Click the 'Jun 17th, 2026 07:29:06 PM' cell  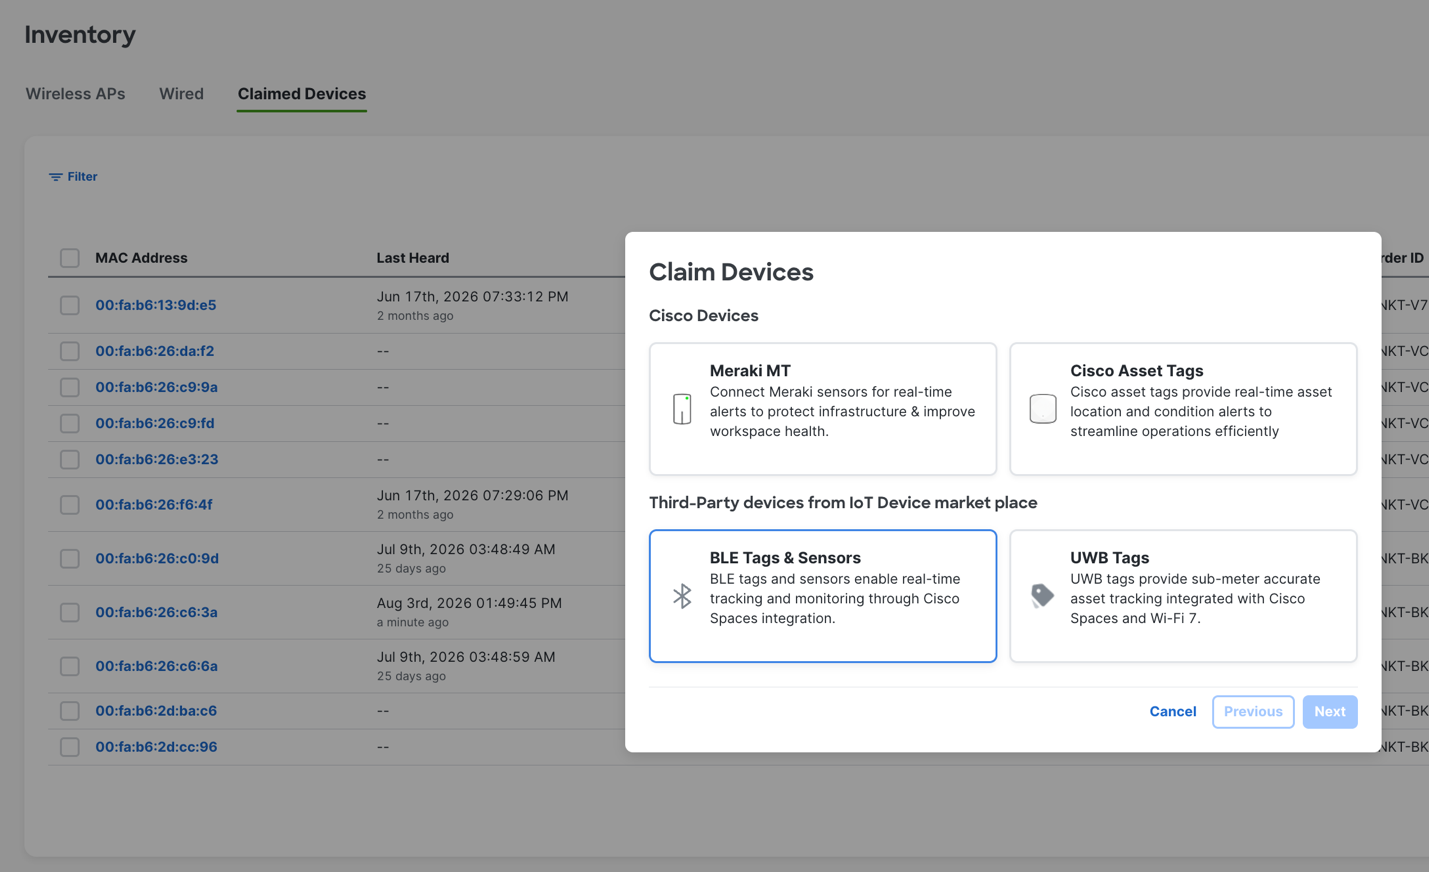click(472, 495)
